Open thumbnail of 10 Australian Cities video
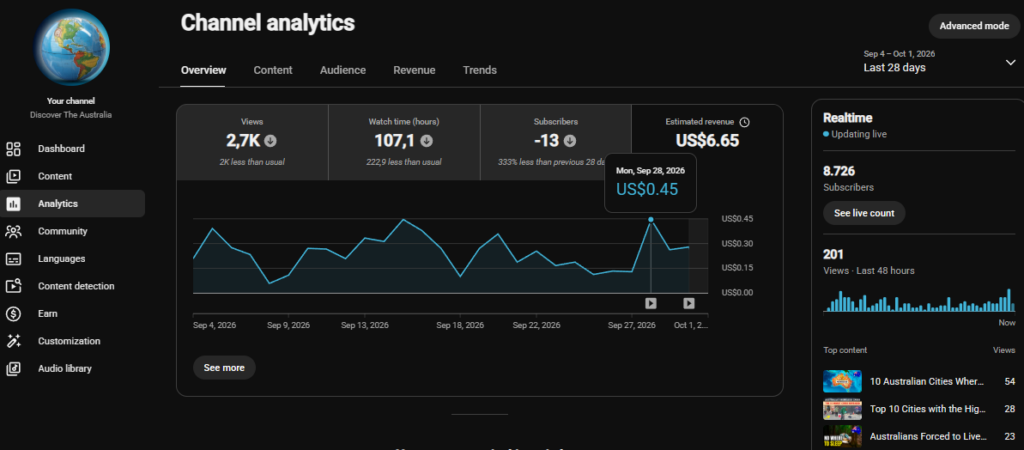The height and width of the screenshot is (450, 1024). click(842, 381)
